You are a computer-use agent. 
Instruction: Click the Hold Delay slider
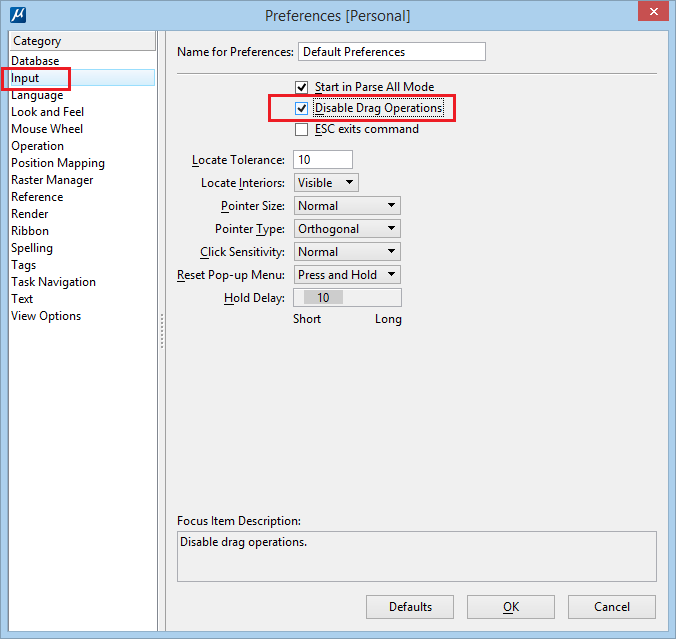(347, 298)
